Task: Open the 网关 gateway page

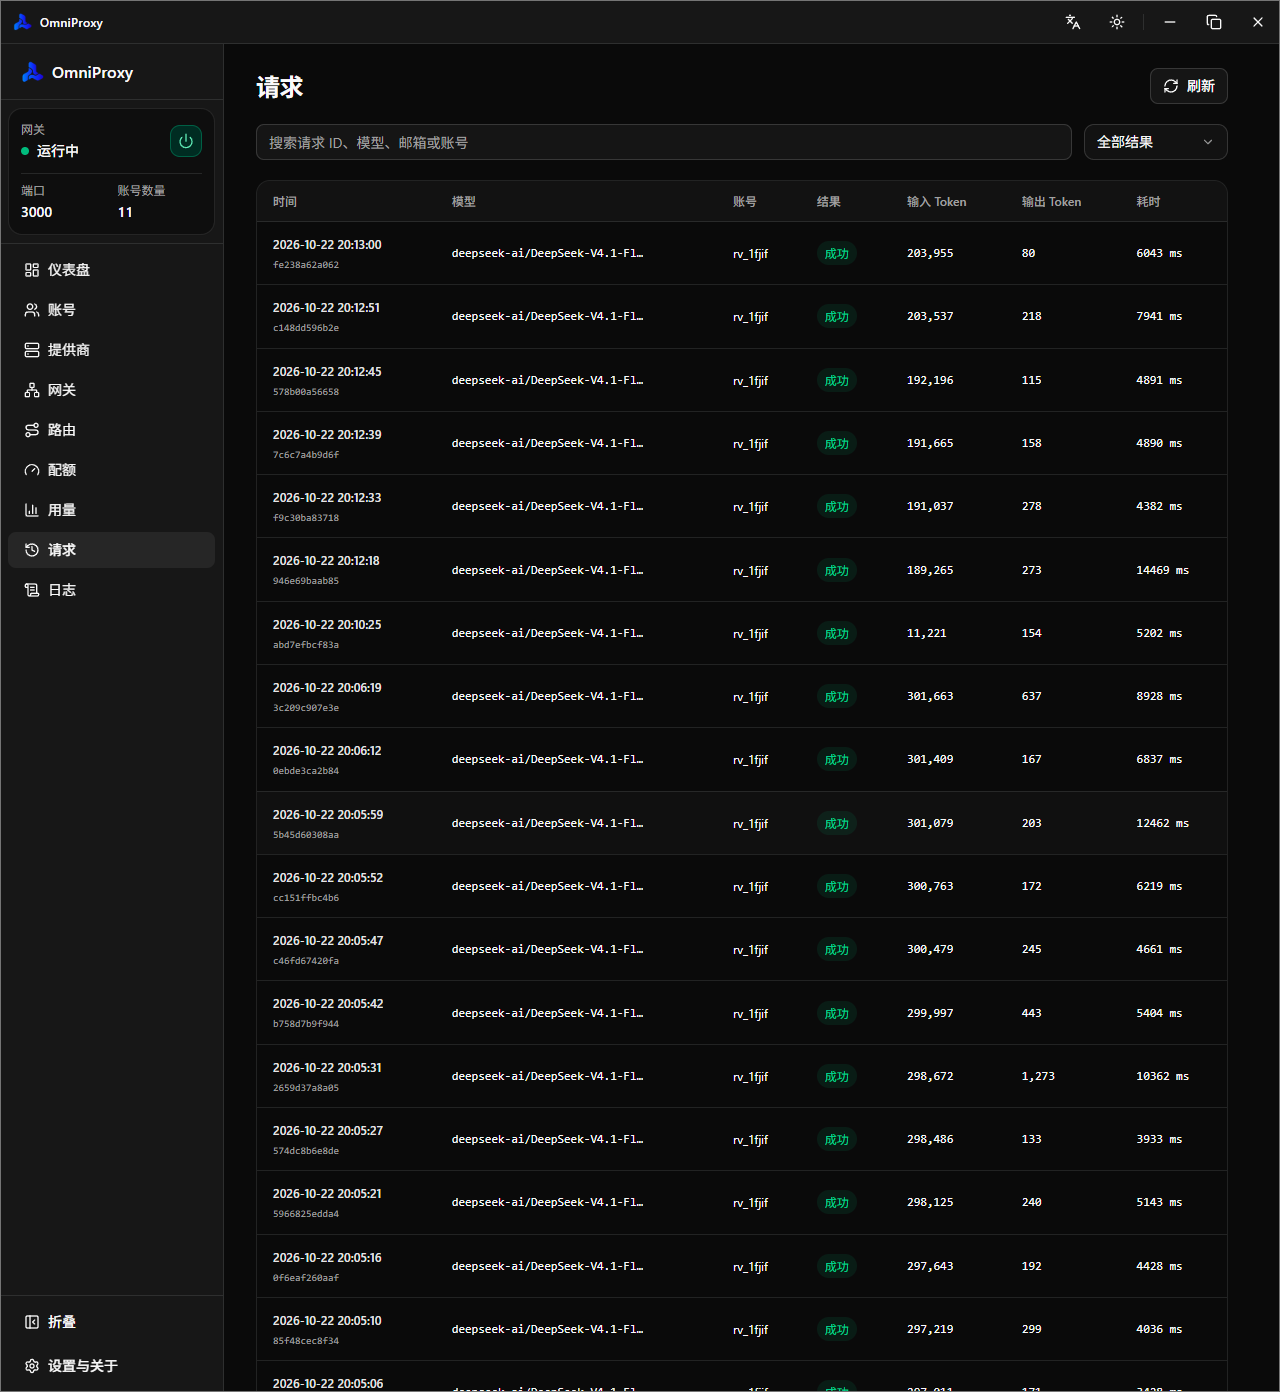Action: (111, 390)
